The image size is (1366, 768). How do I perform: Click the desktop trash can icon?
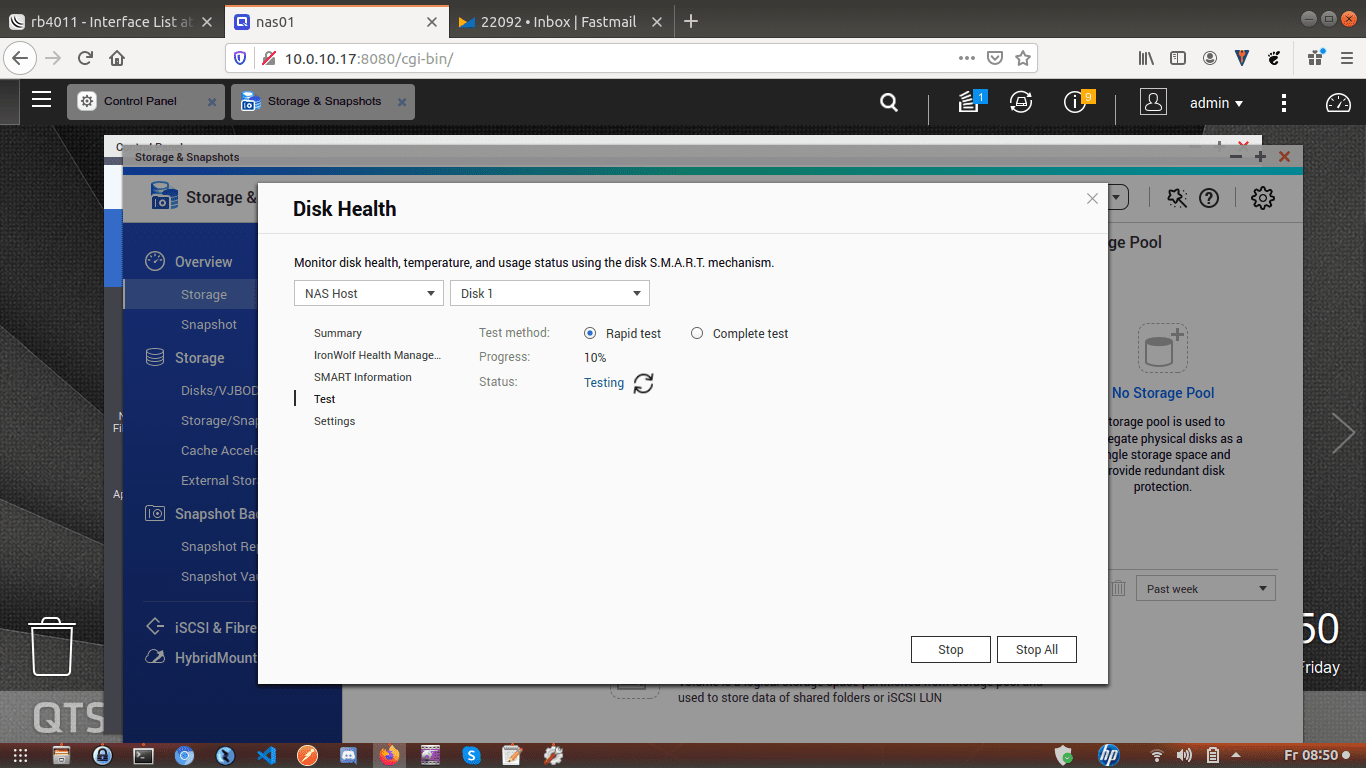point(51,646)
